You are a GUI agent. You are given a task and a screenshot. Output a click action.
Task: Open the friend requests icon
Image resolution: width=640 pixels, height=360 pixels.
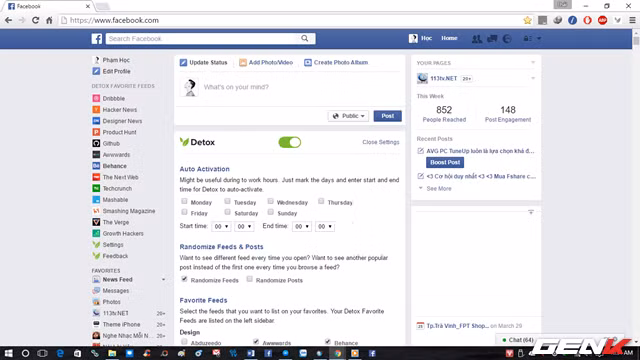[476, 38]
